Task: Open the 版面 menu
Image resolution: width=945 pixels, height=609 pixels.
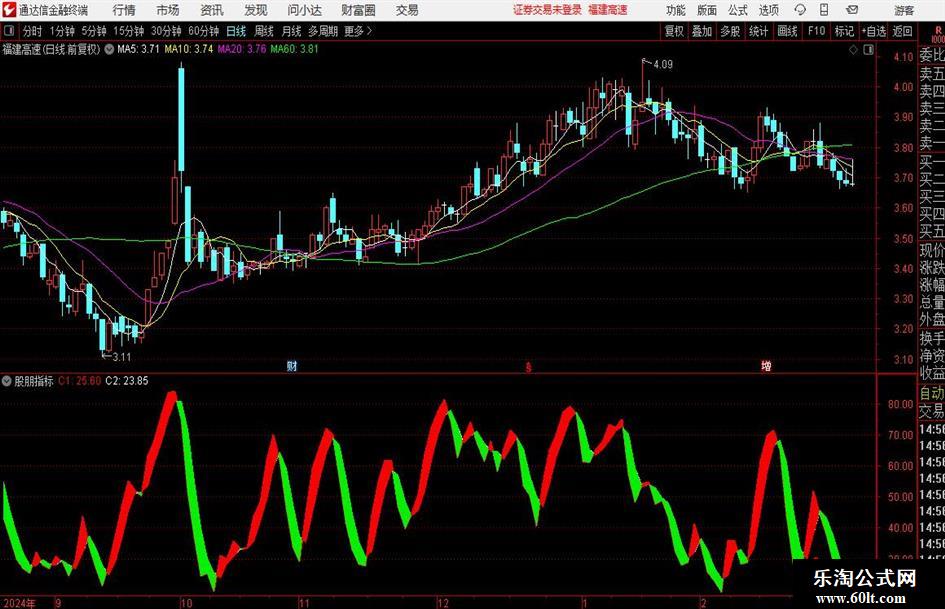Action: tap(707, 10)
